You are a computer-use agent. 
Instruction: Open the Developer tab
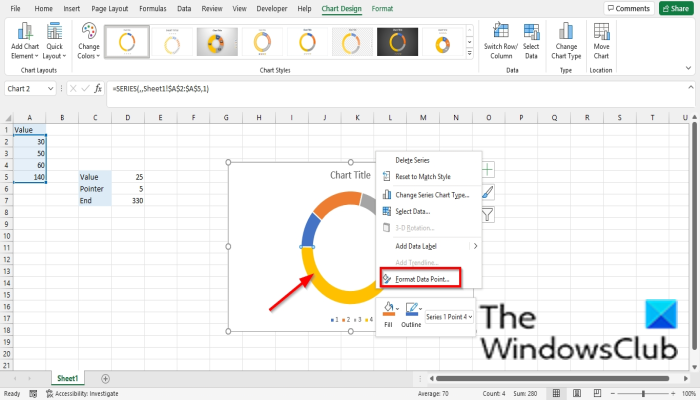click(x=271, y=8)
